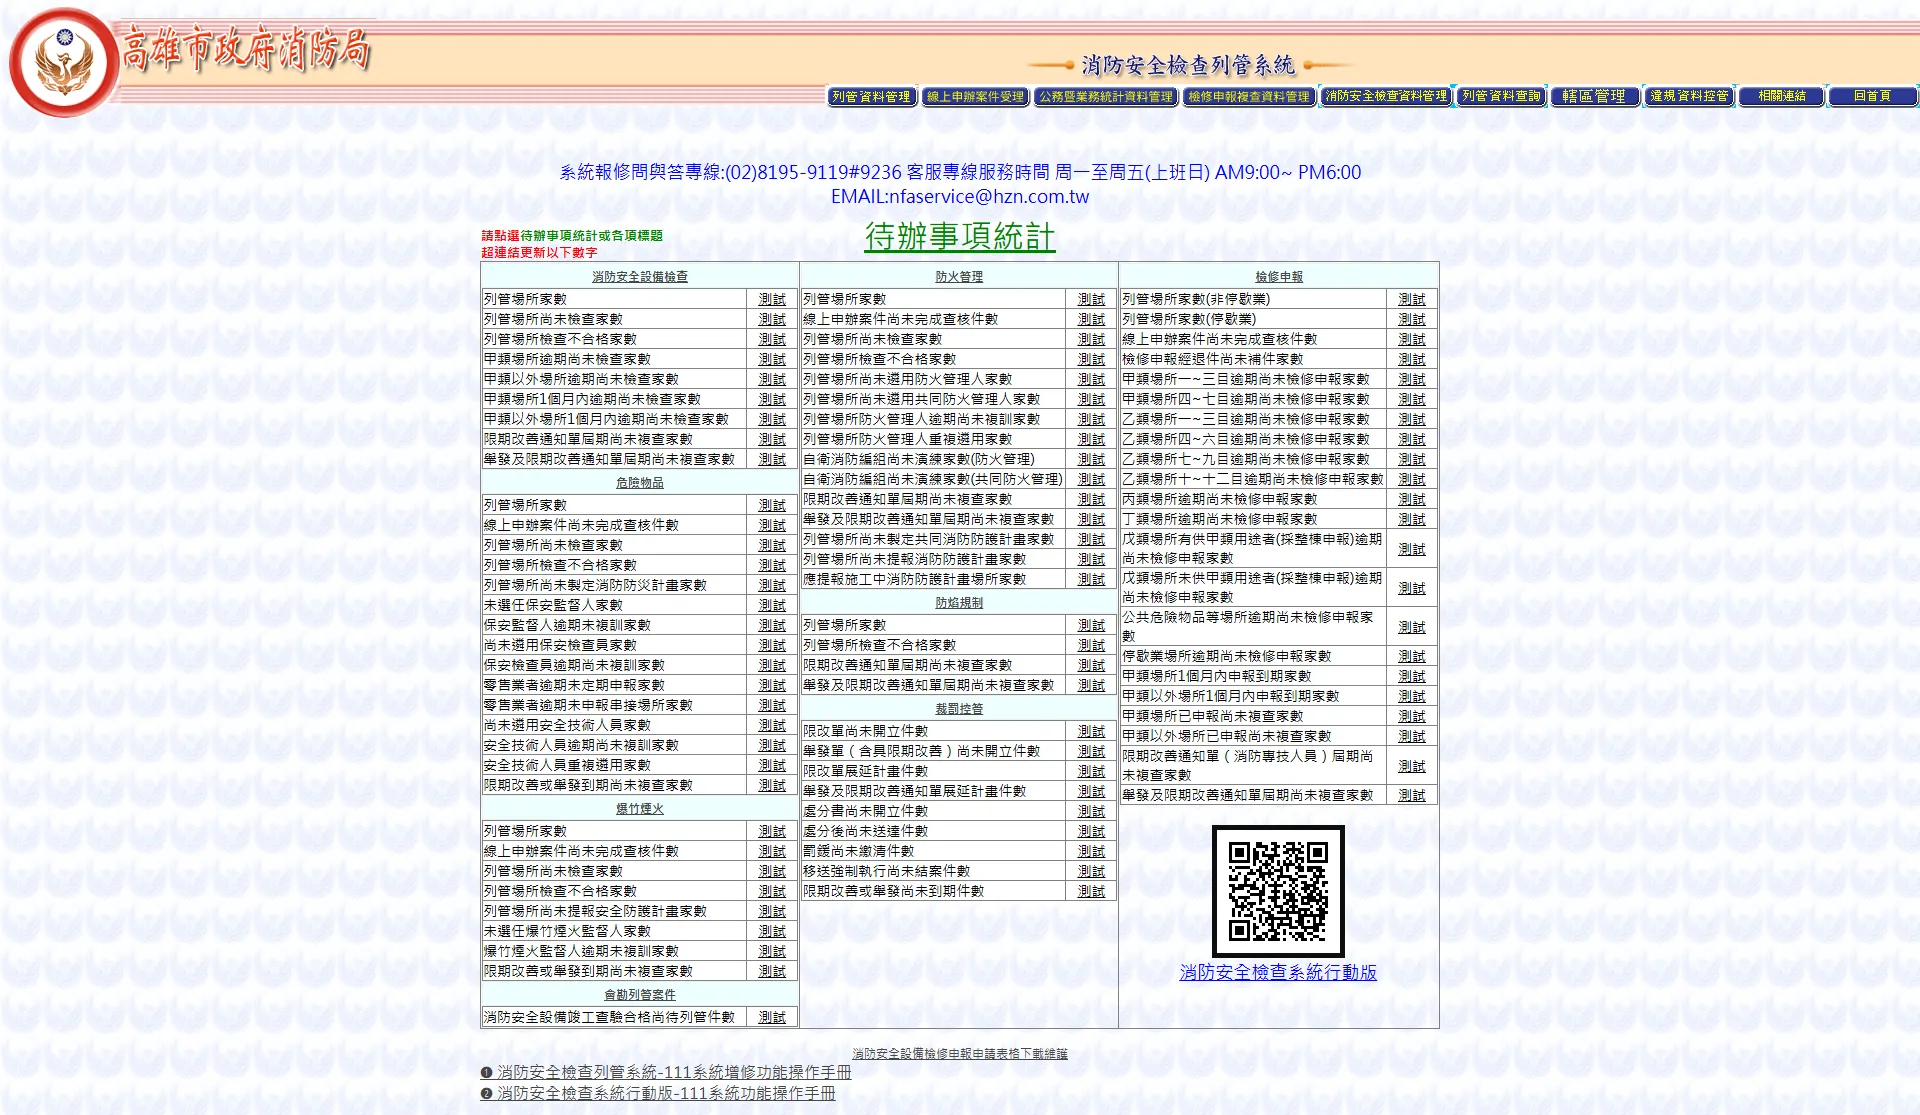Click 測試 for 甲類以外場所逾期尚未檢查家數

pyautogui.click(x=772, y=379)
